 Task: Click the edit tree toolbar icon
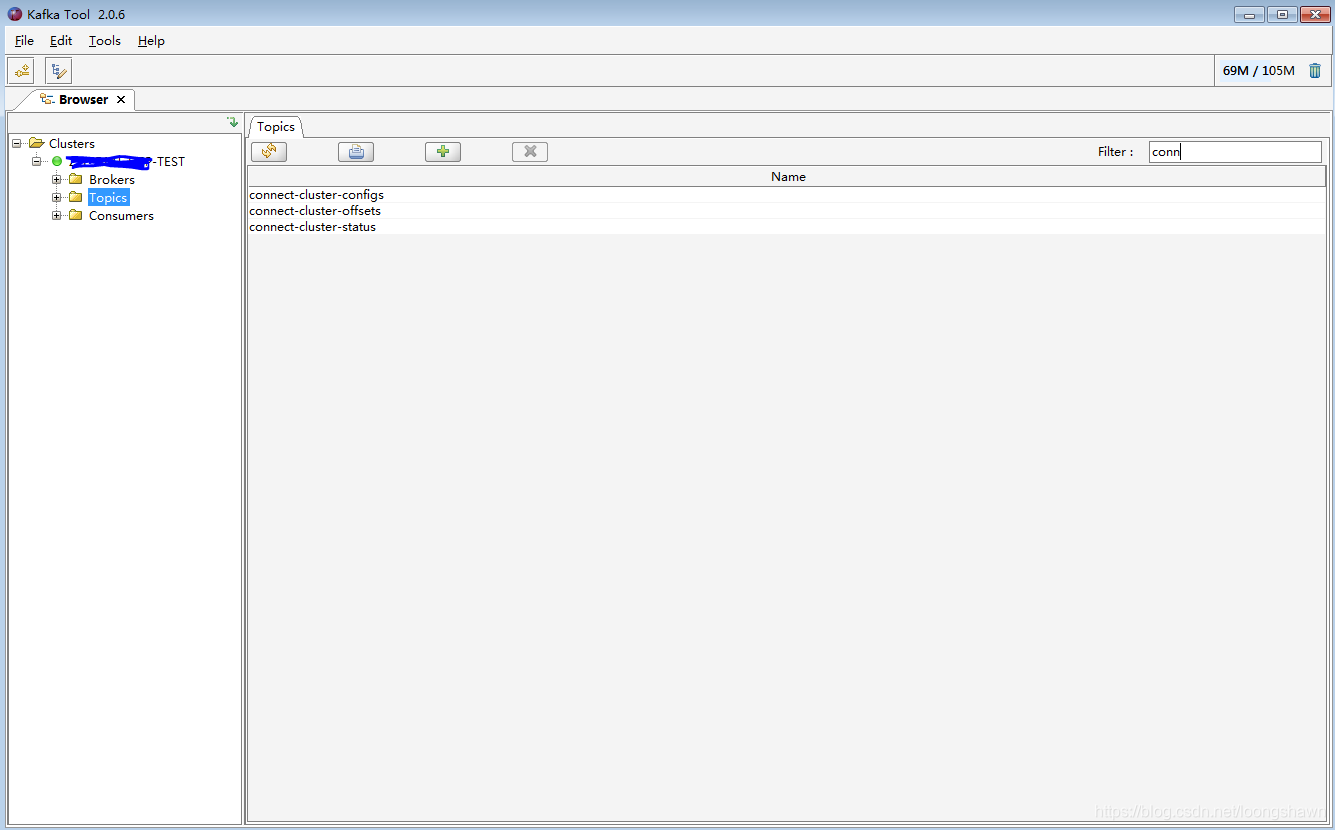(59, 71)
